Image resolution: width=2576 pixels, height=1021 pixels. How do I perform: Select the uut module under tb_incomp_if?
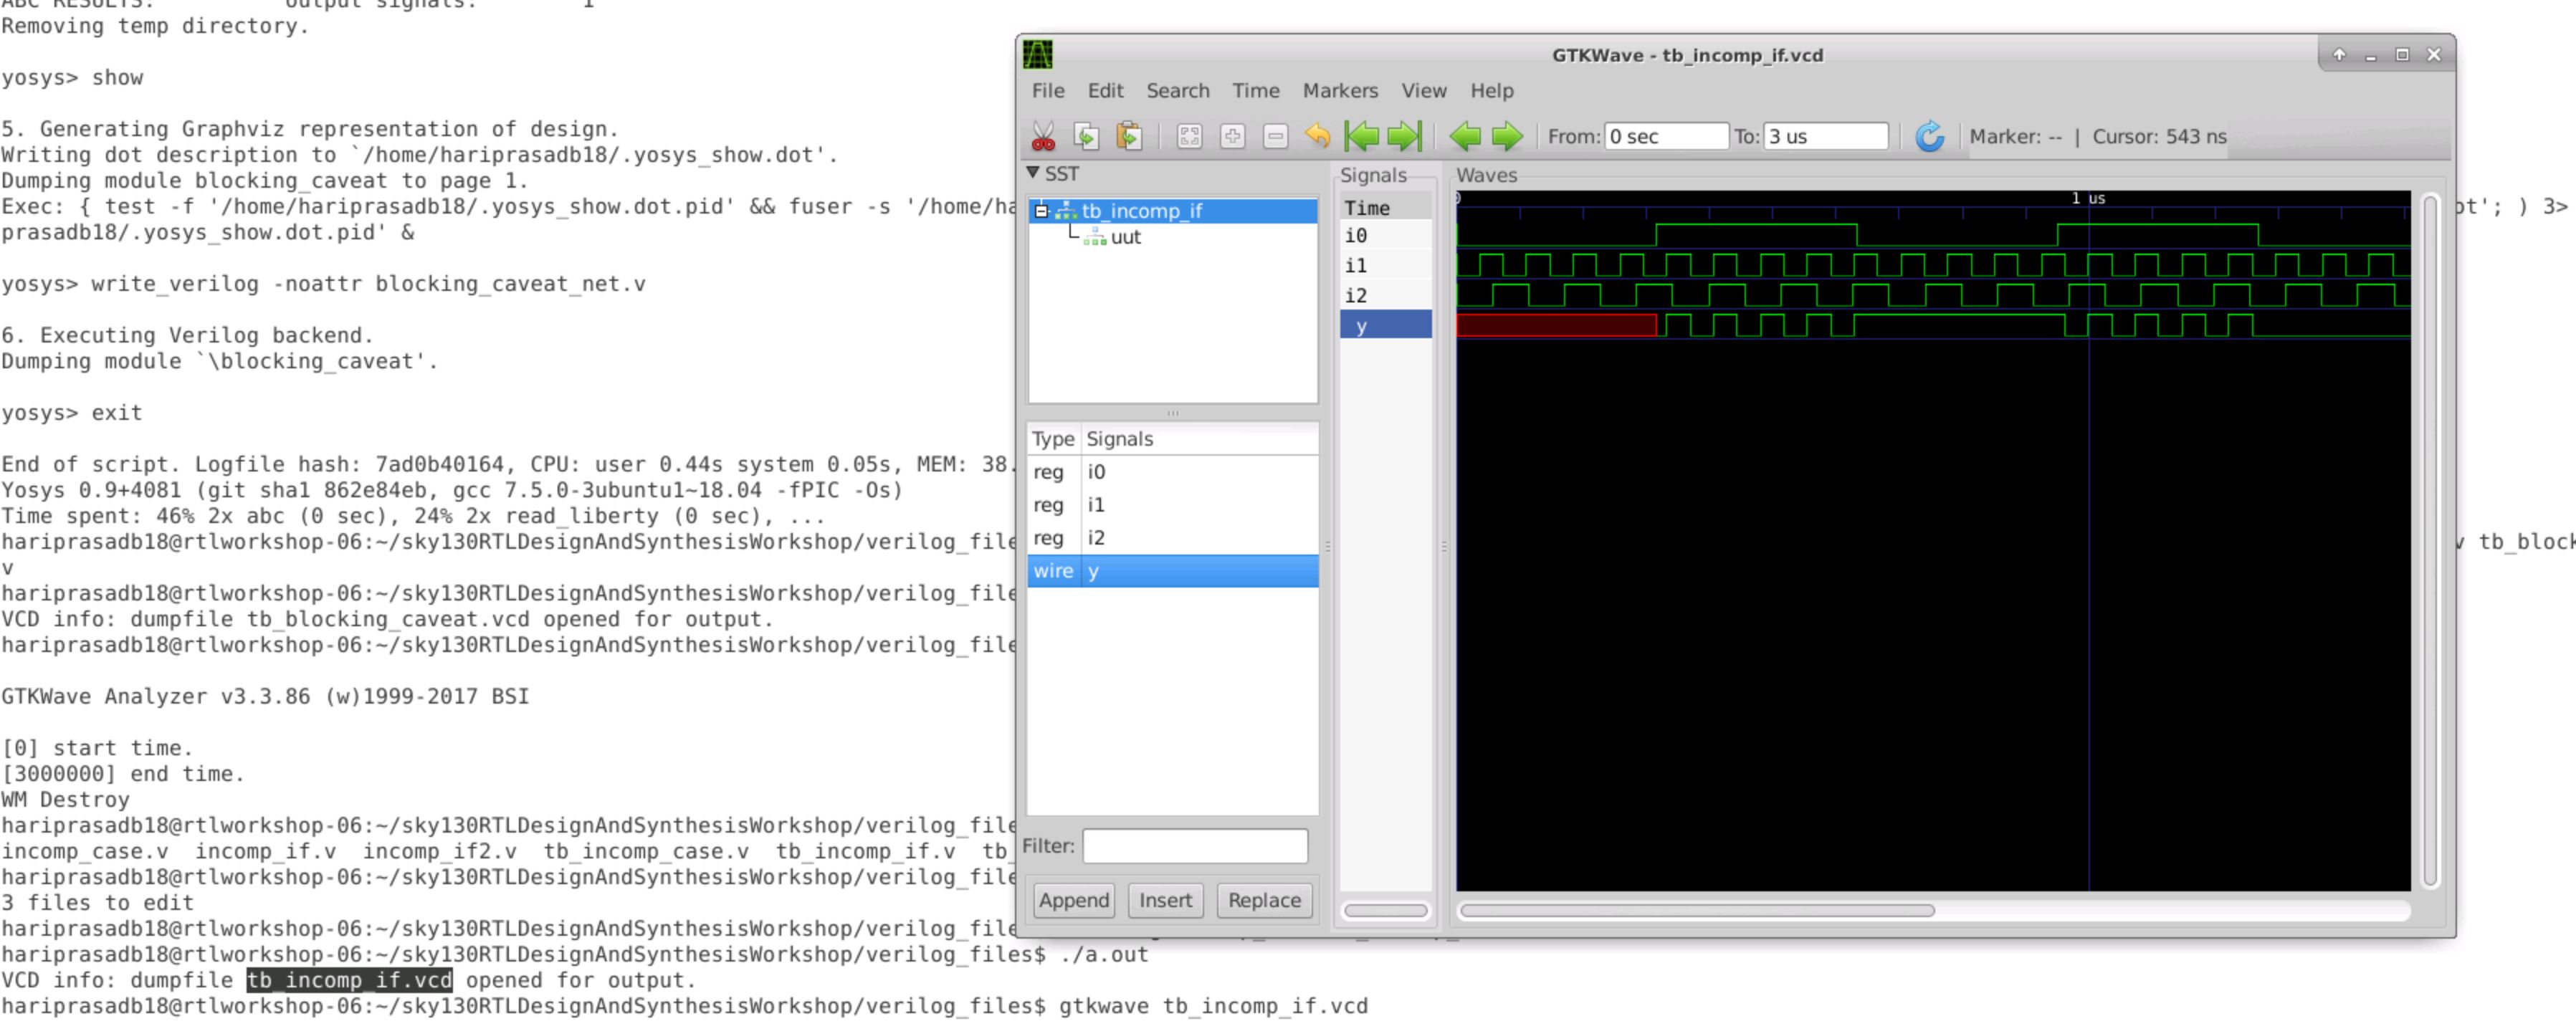click(x=1126, y=237)
